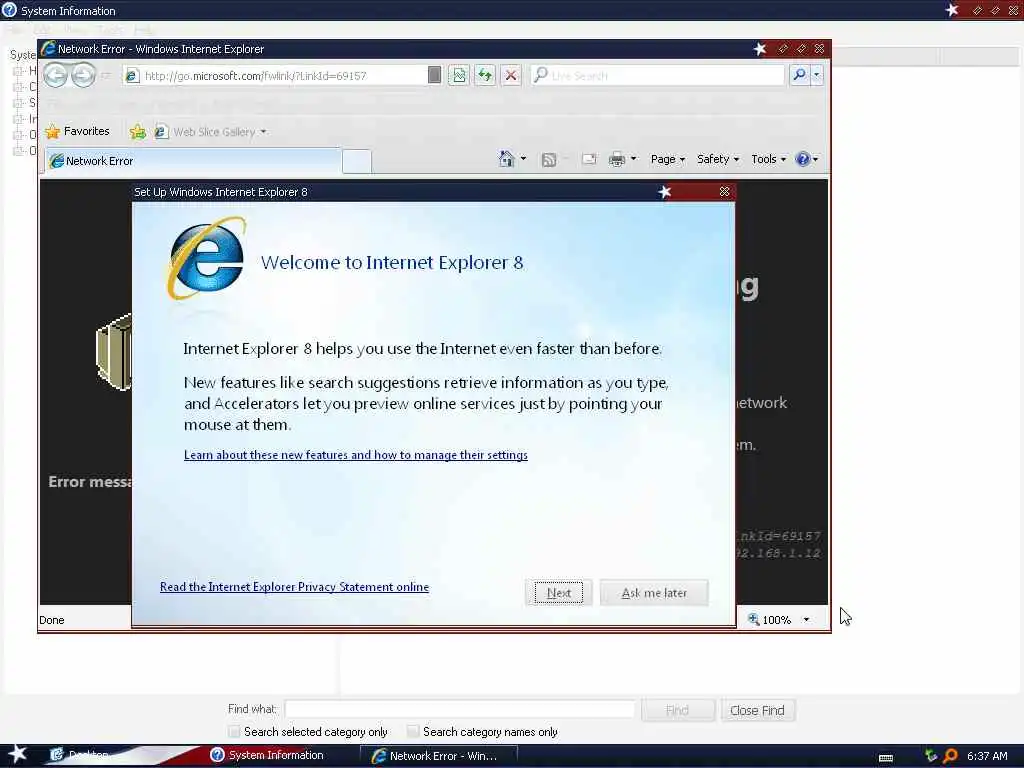This screenshot has width=1024, height=768.
Task: Click the compatibility view icon next to address bar
Action: pos(459,75)
